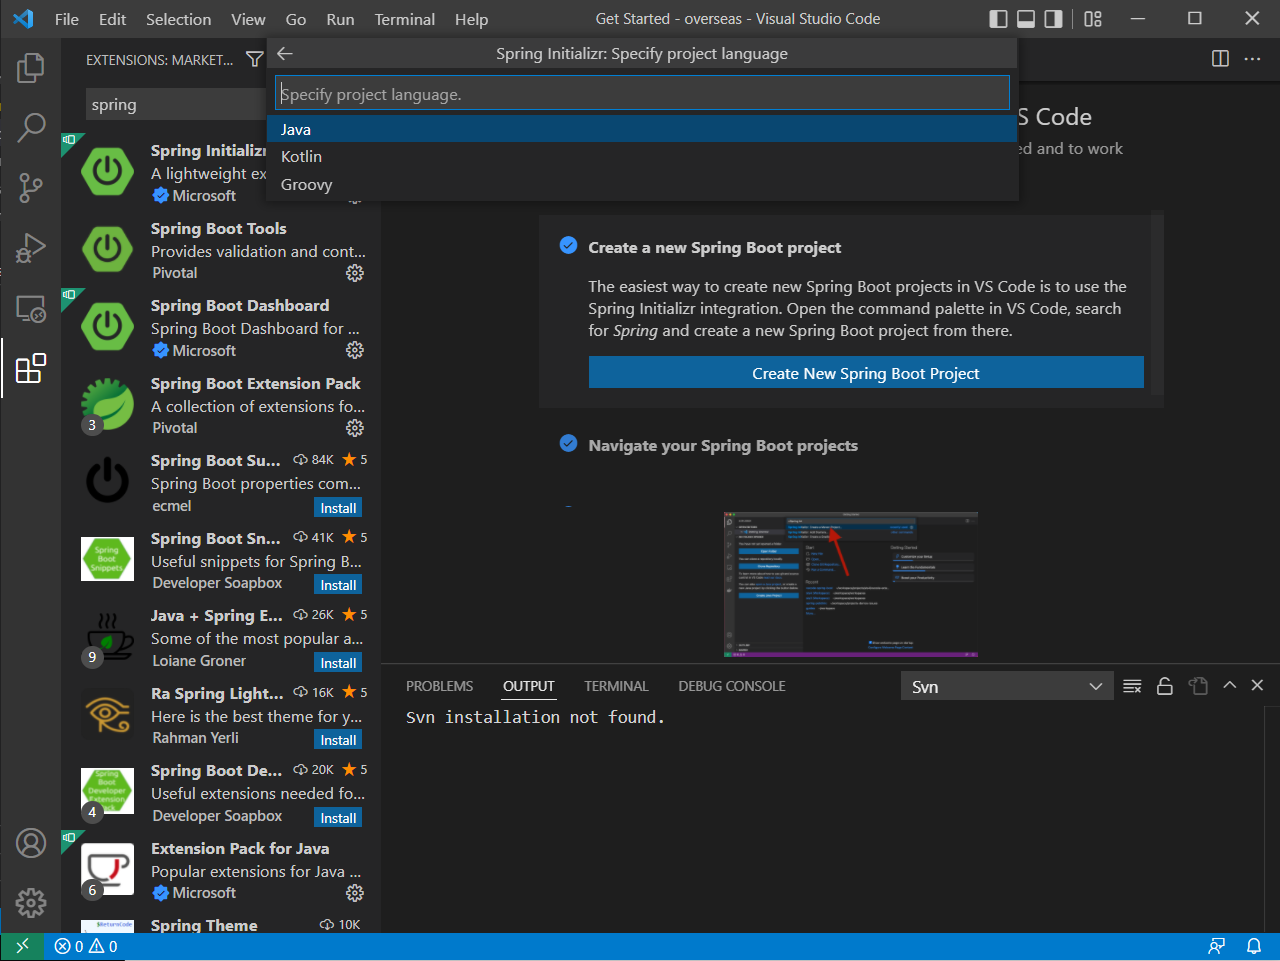Open the Search view in activity bar
Image resolution: width=1280 pixels, height=961 pixels.
click(x=31, y=127)
